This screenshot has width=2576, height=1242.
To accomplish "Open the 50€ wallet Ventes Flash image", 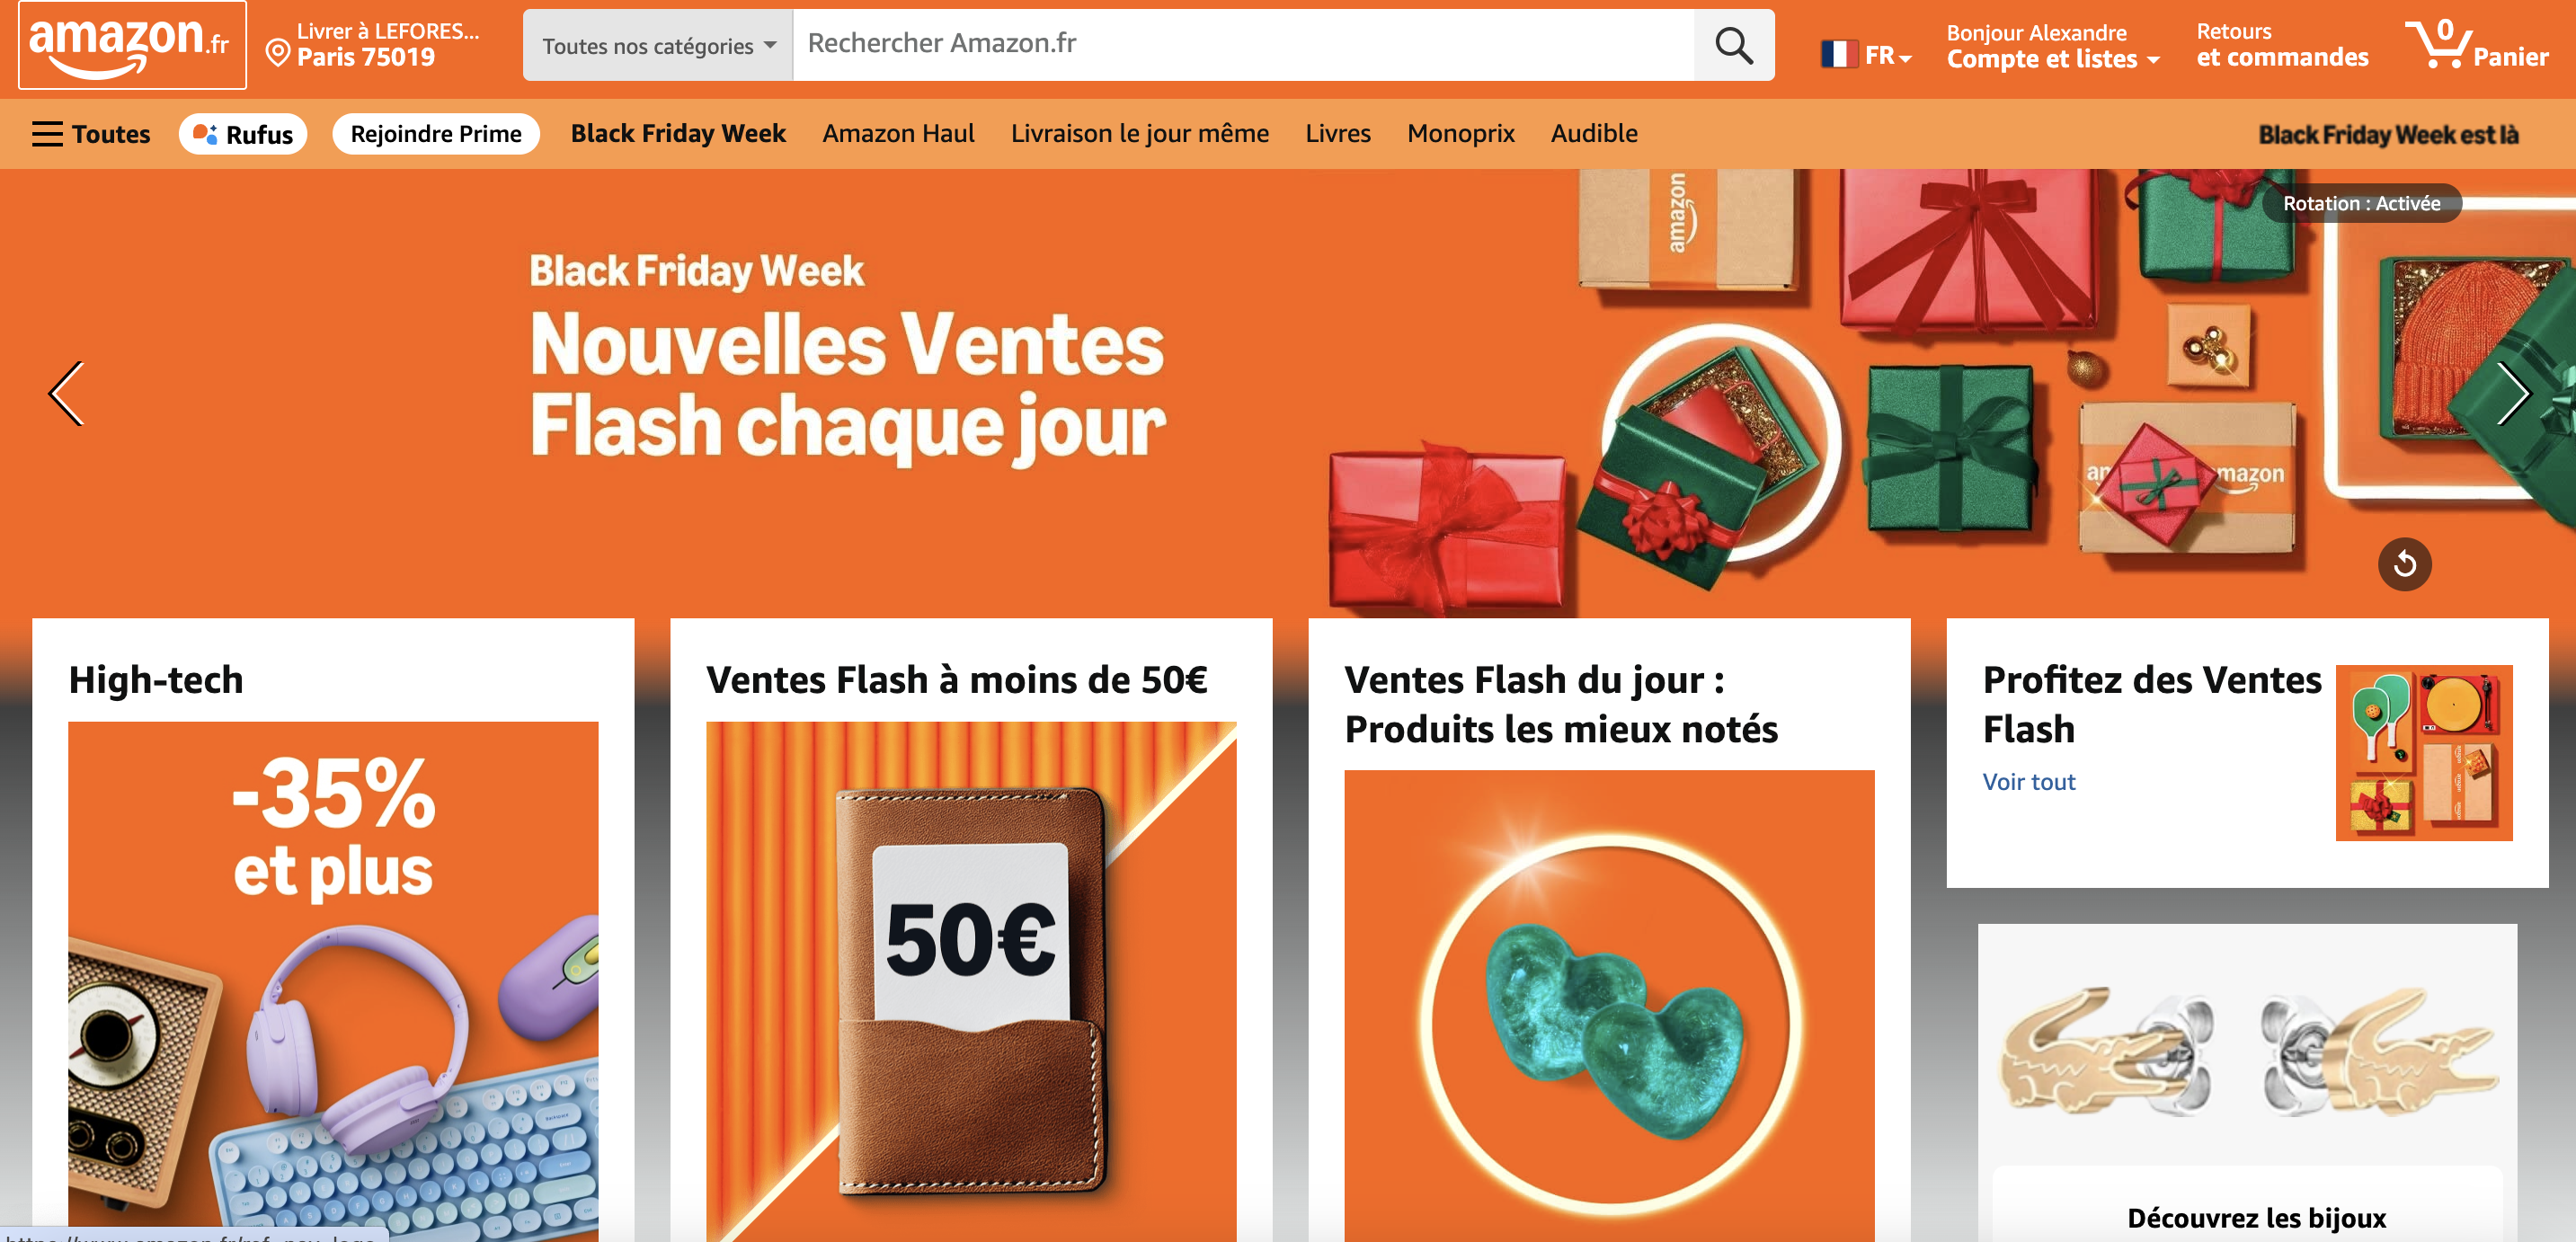I will click(971, 981).
